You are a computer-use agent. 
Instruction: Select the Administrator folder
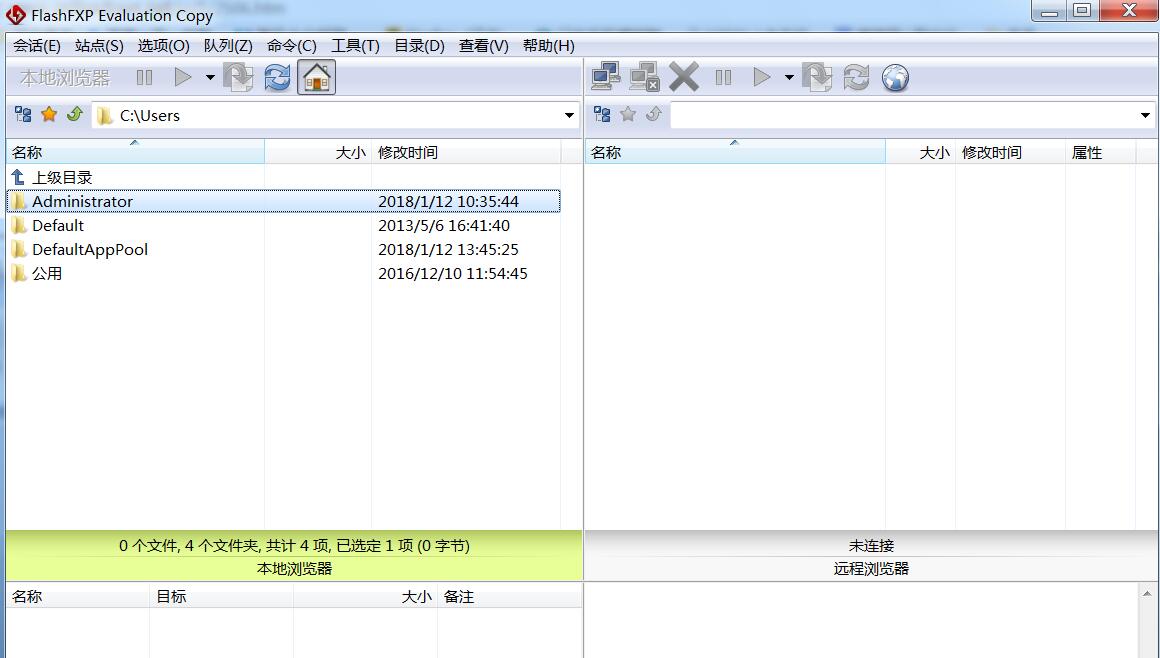click(283, 201)
